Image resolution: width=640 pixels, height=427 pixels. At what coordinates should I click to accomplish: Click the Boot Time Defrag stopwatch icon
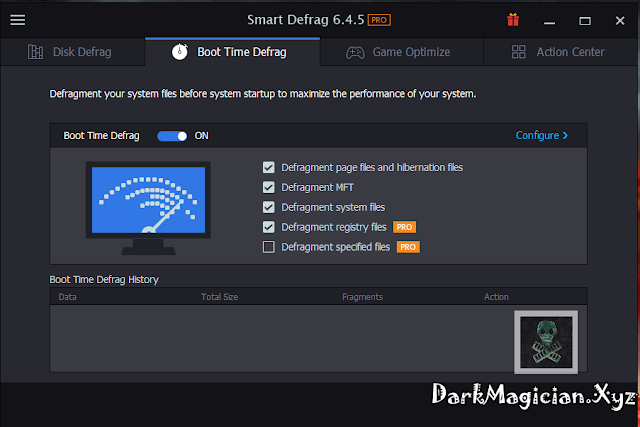click(180, 52)
